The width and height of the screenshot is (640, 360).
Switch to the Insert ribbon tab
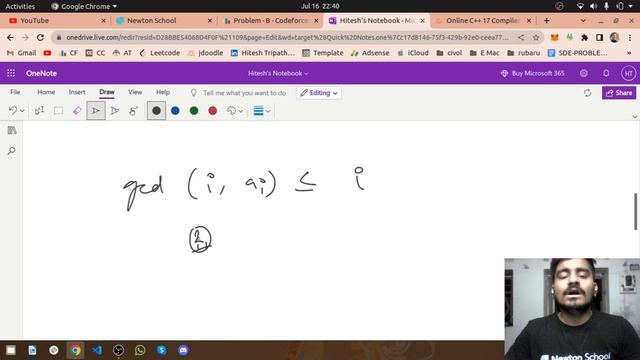tap(77, 92)
